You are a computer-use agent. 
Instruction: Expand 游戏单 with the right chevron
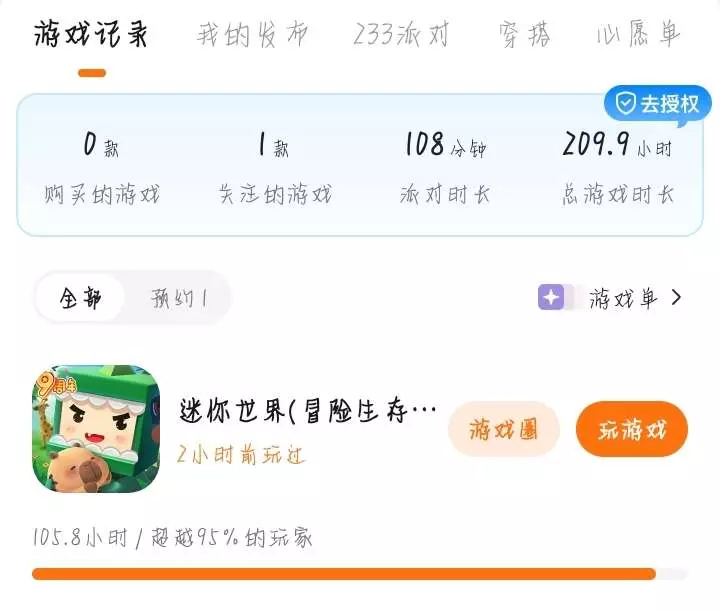[676, 298]
